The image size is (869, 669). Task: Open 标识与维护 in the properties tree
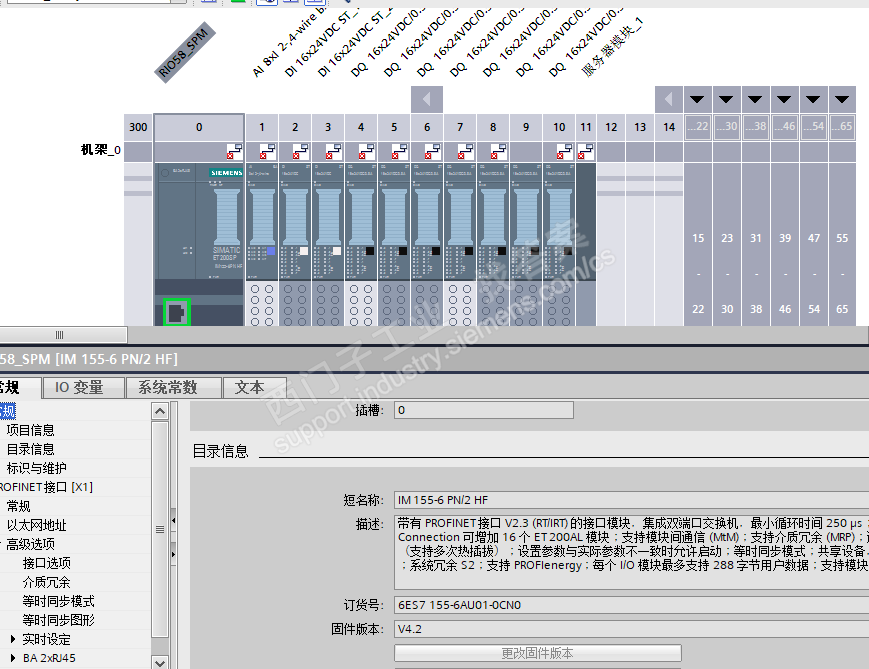pyautogui.click(x=37, y=468)
